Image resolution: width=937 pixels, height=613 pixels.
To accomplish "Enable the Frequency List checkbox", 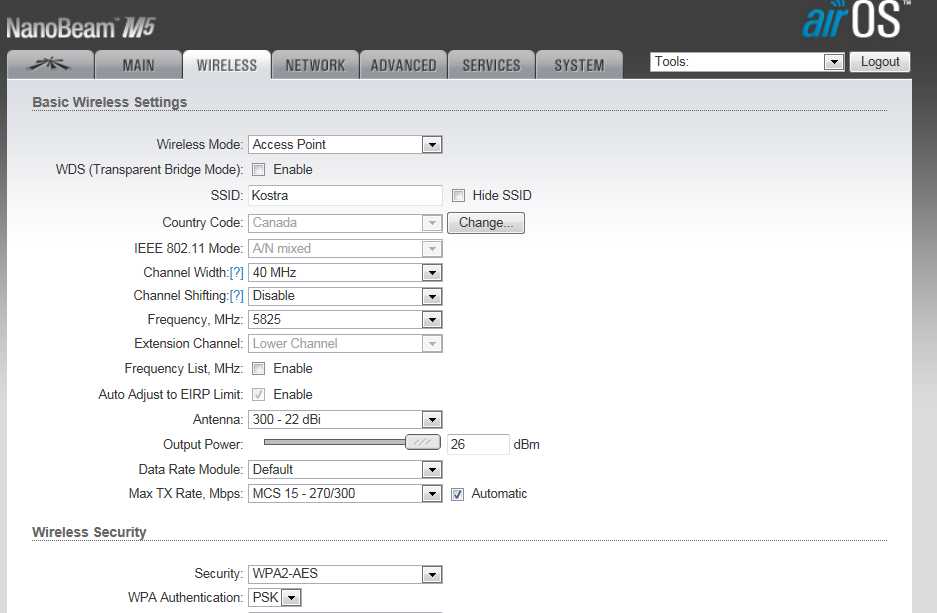I will point(259,369).
